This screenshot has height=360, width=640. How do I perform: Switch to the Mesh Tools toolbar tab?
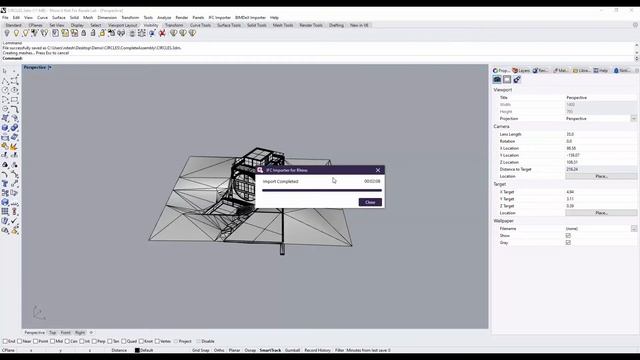(283, 25)
